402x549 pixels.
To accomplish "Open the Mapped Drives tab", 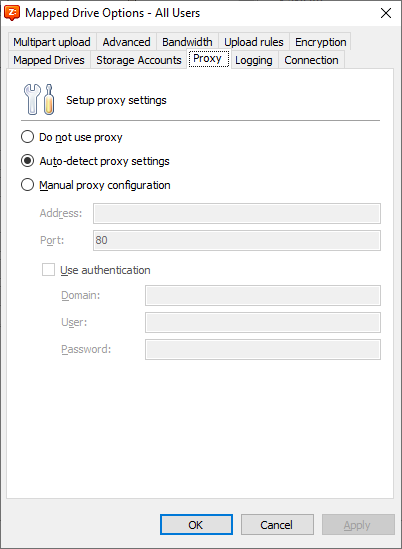I will [x=49, y=60].
